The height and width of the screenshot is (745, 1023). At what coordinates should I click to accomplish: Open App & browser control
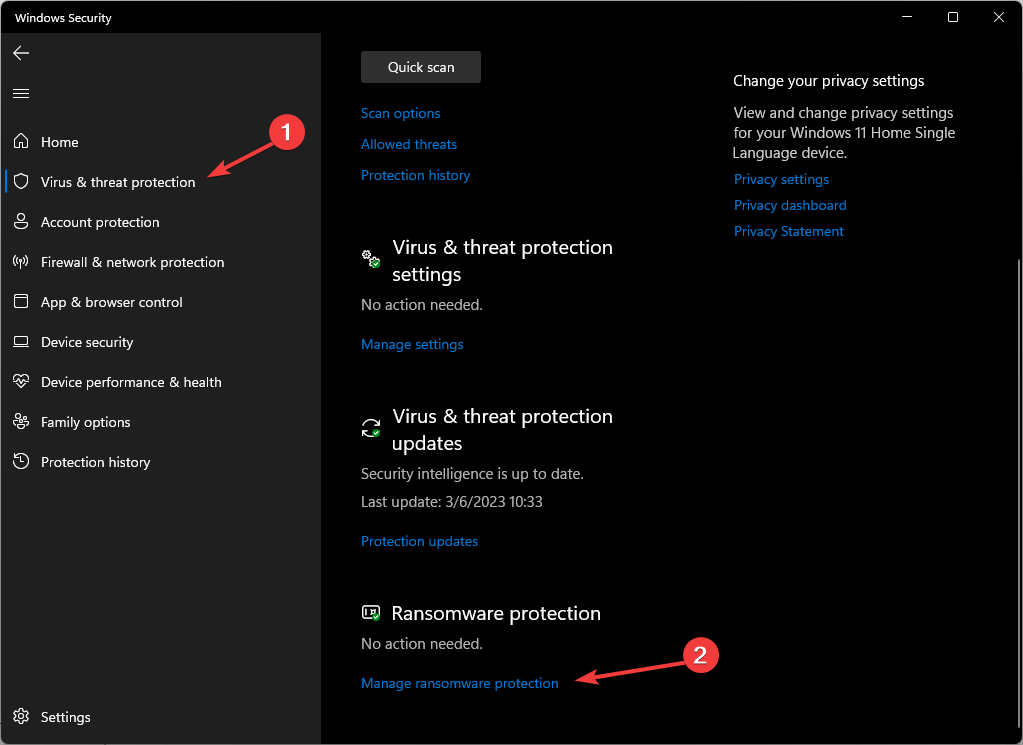coord(111,301)
